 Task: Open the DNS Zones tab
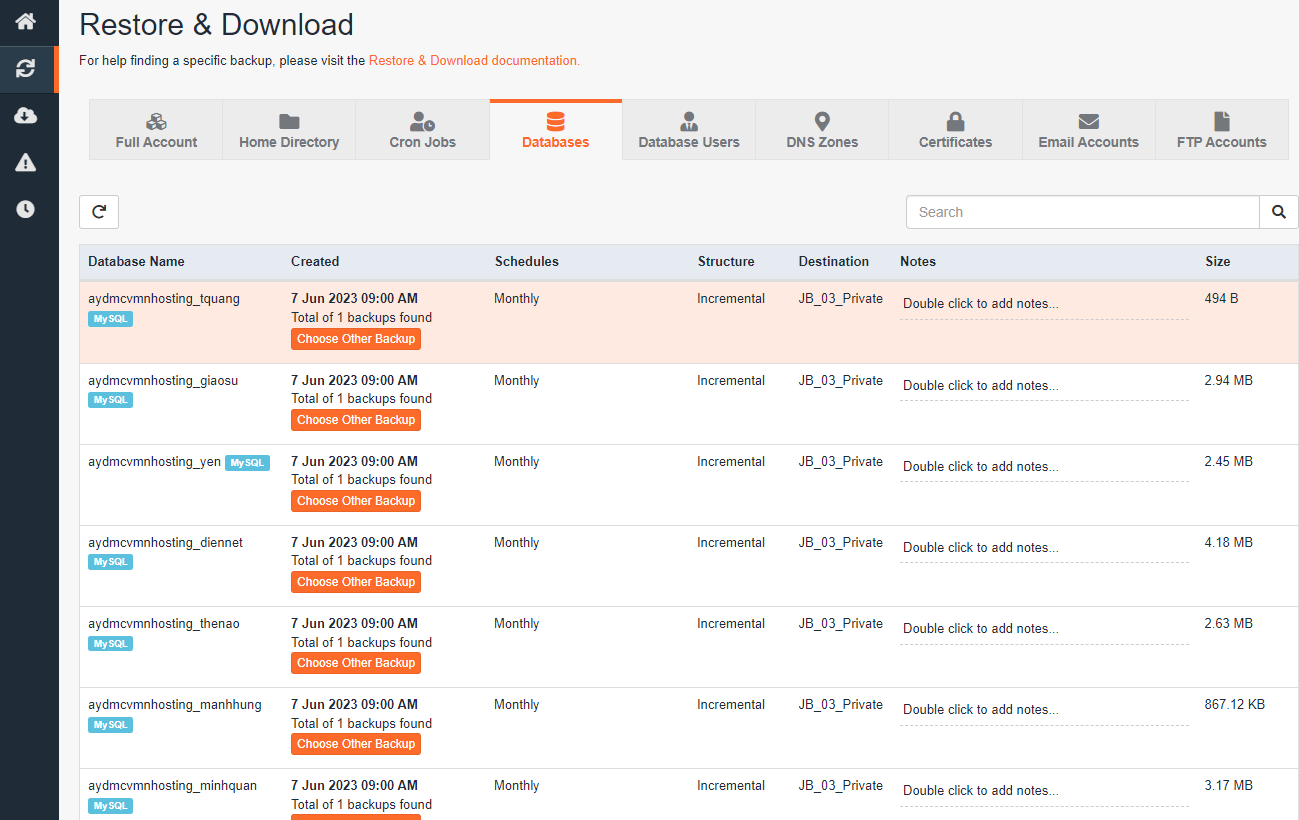(x=822, y=130)
